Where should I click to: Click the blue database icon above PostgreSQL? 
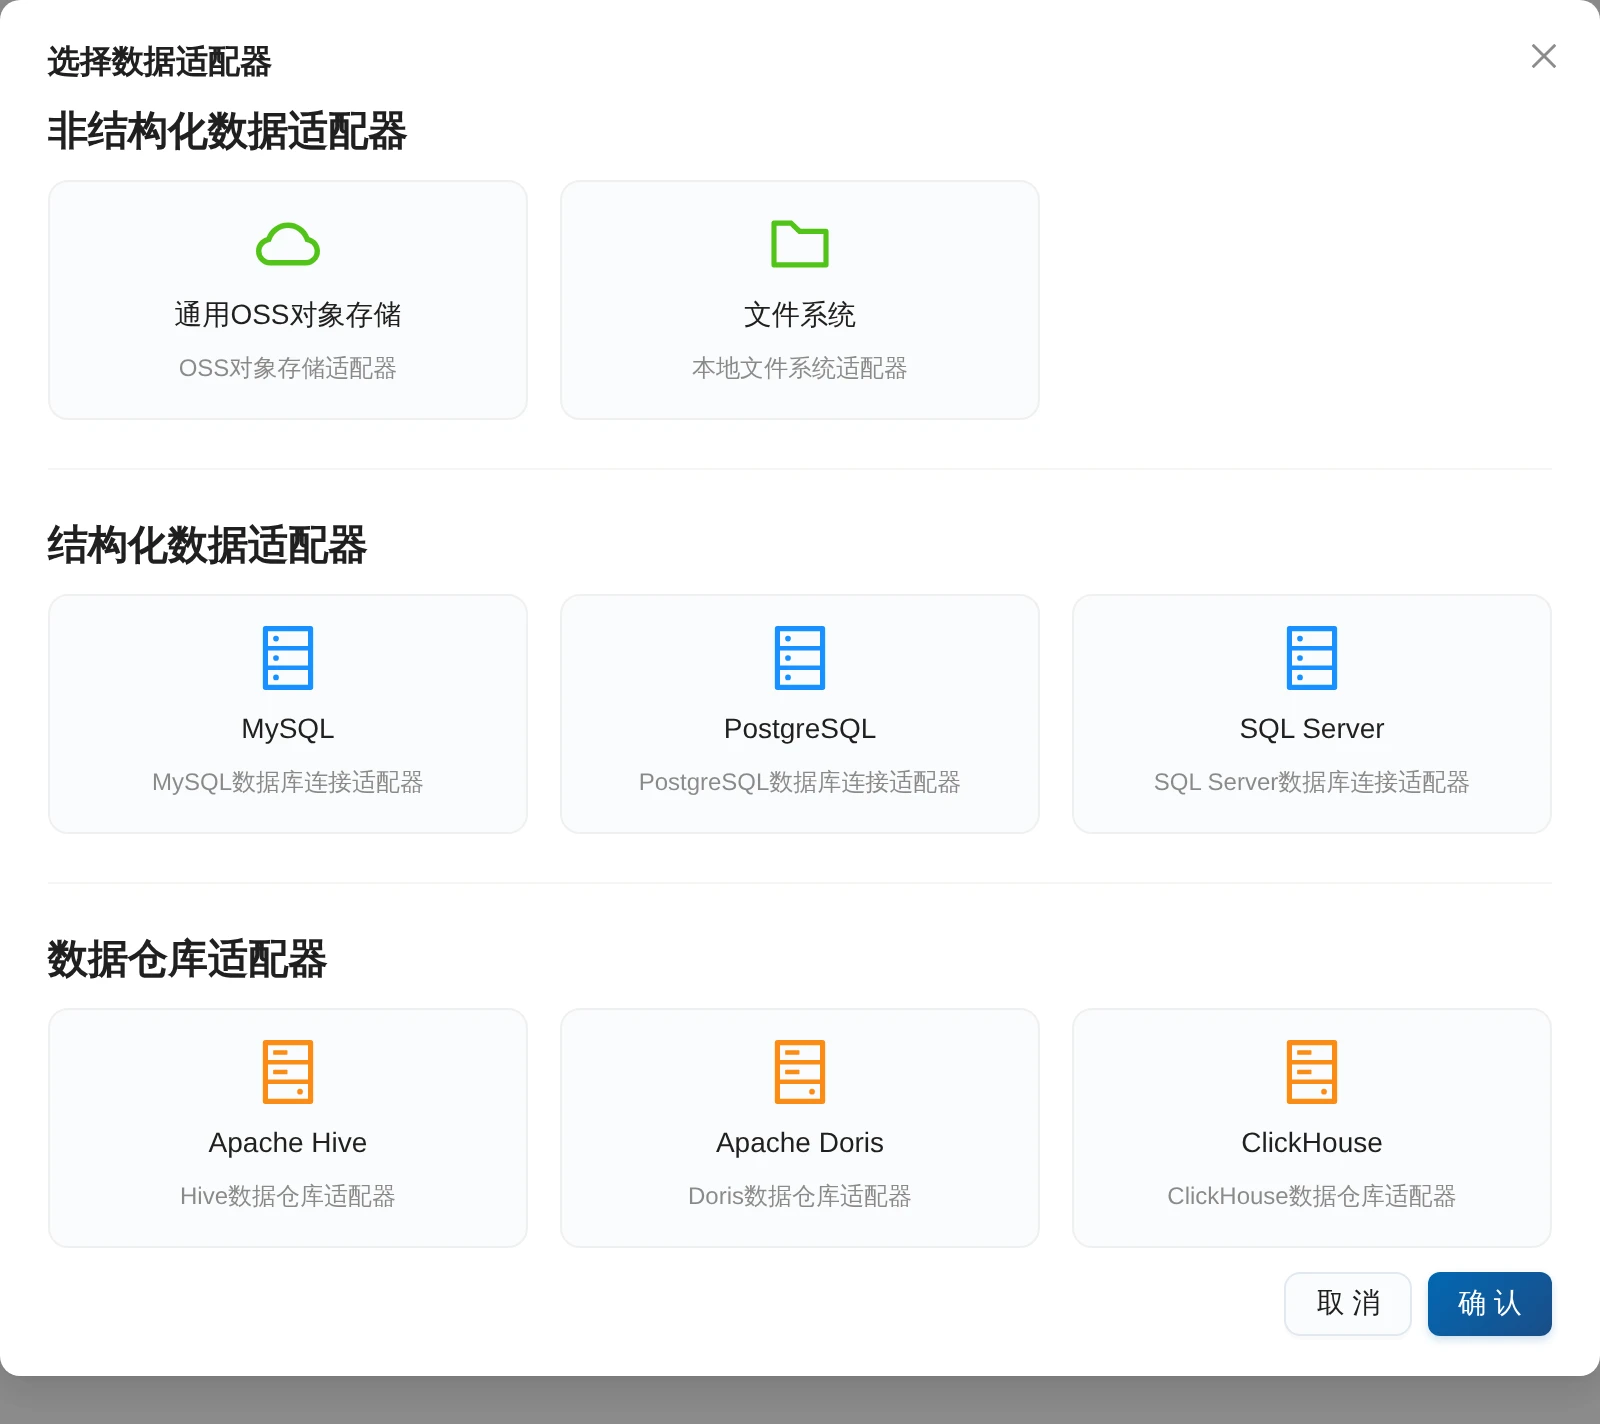click(x=800, y=658)
